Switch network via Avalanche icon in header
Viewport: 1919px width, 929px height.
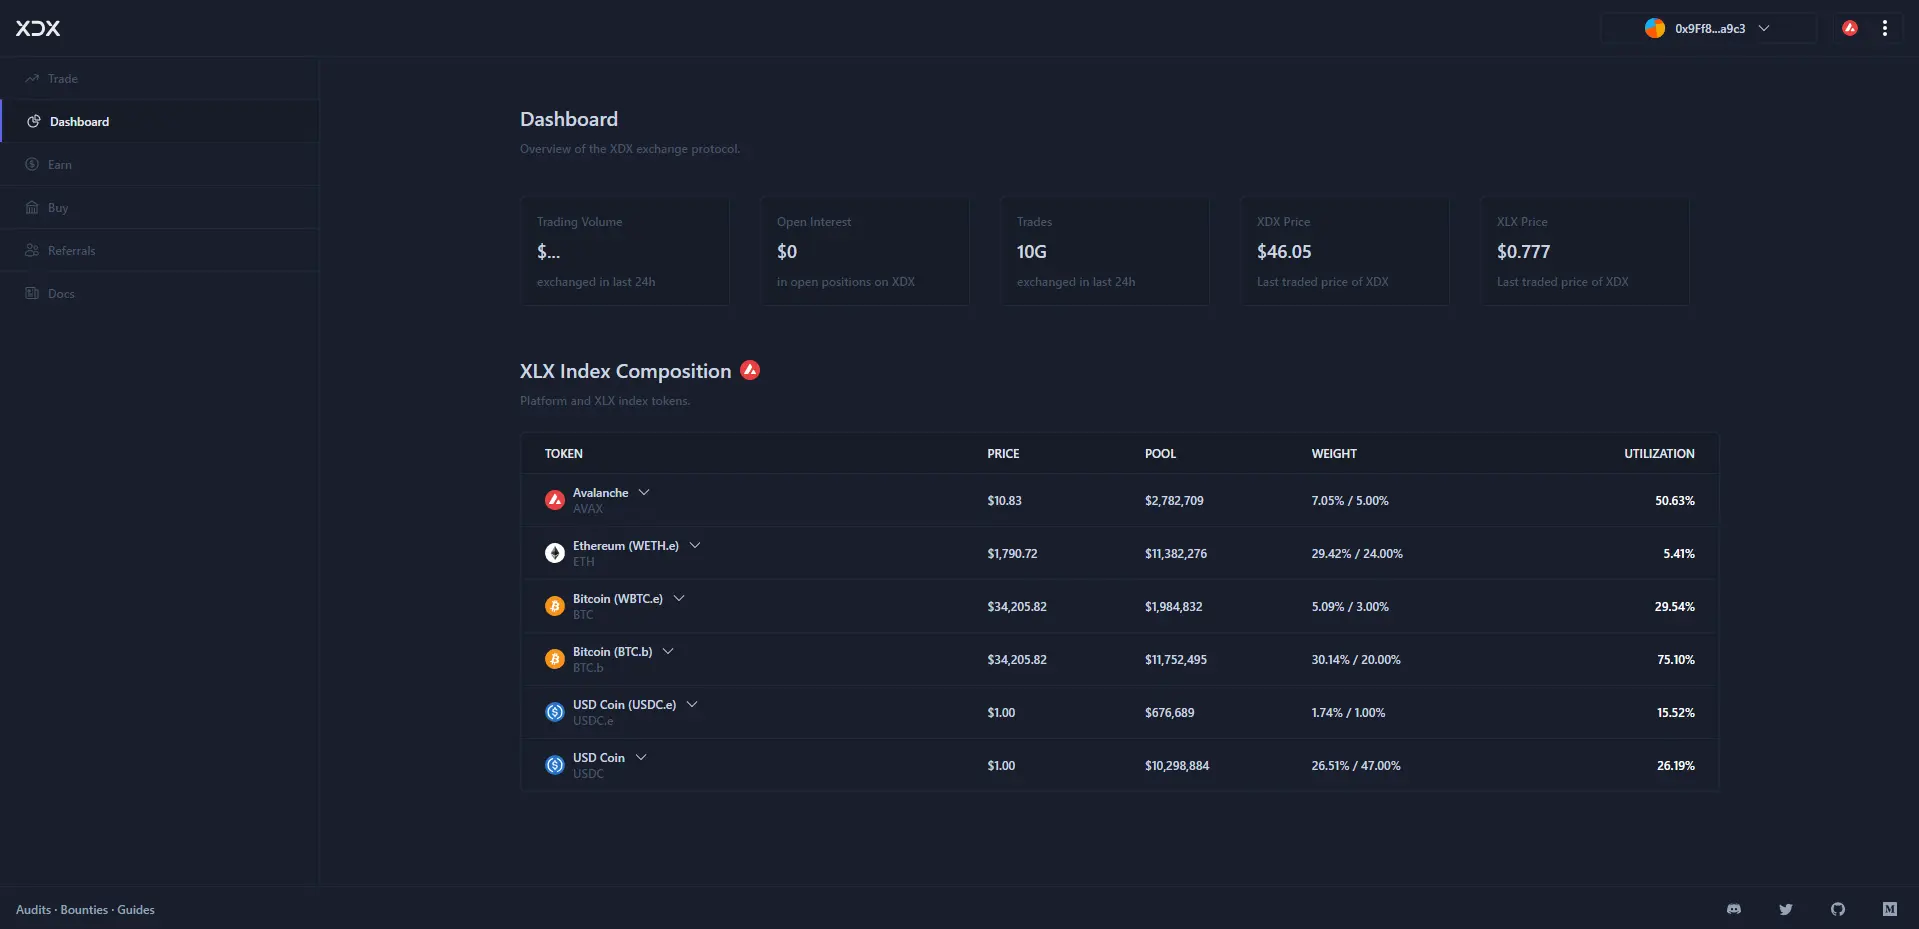pyautogui.click(x=1850, y=28)
